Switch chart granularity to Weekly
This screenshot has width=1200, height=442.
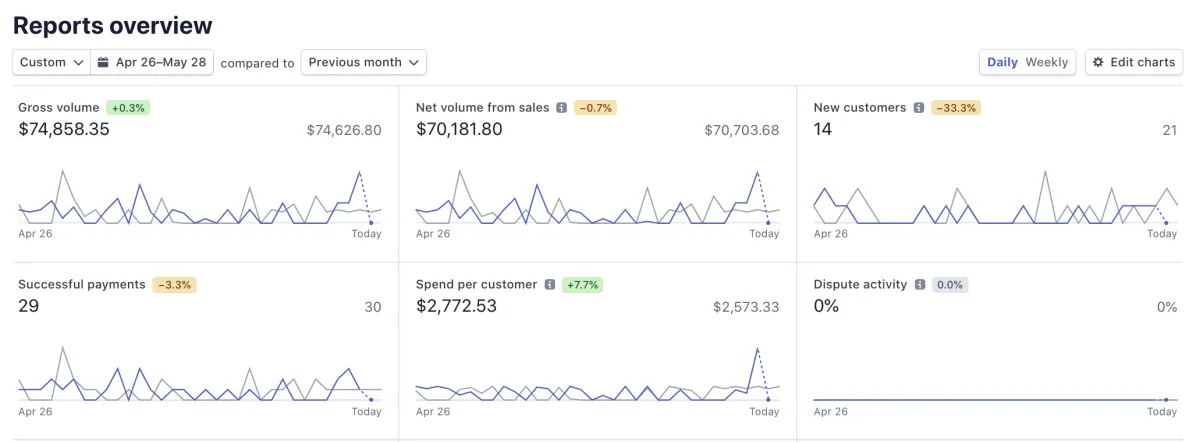tap(1047, 62)
